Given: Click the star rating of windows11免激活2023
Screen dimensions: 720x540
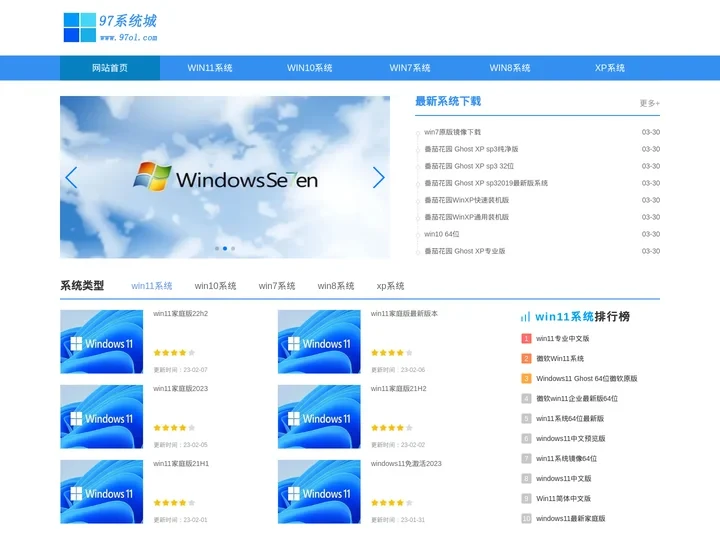Looking at the screenshot, I should pos(392,503).
